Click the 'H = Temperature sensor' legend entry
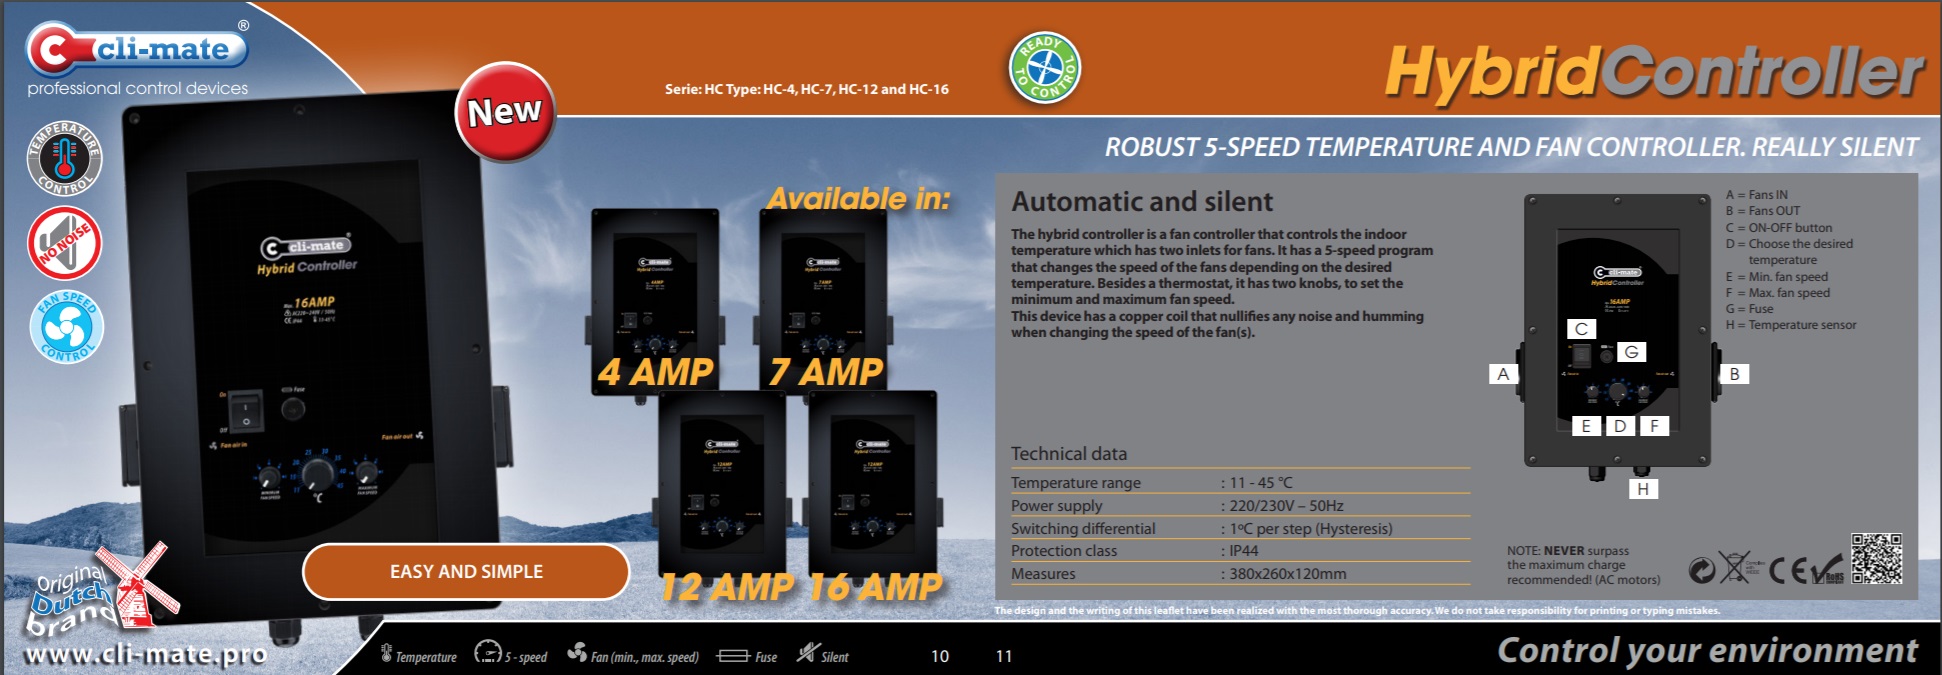The height and width of the screenshot is (675, 1942). click(1791, 325)
